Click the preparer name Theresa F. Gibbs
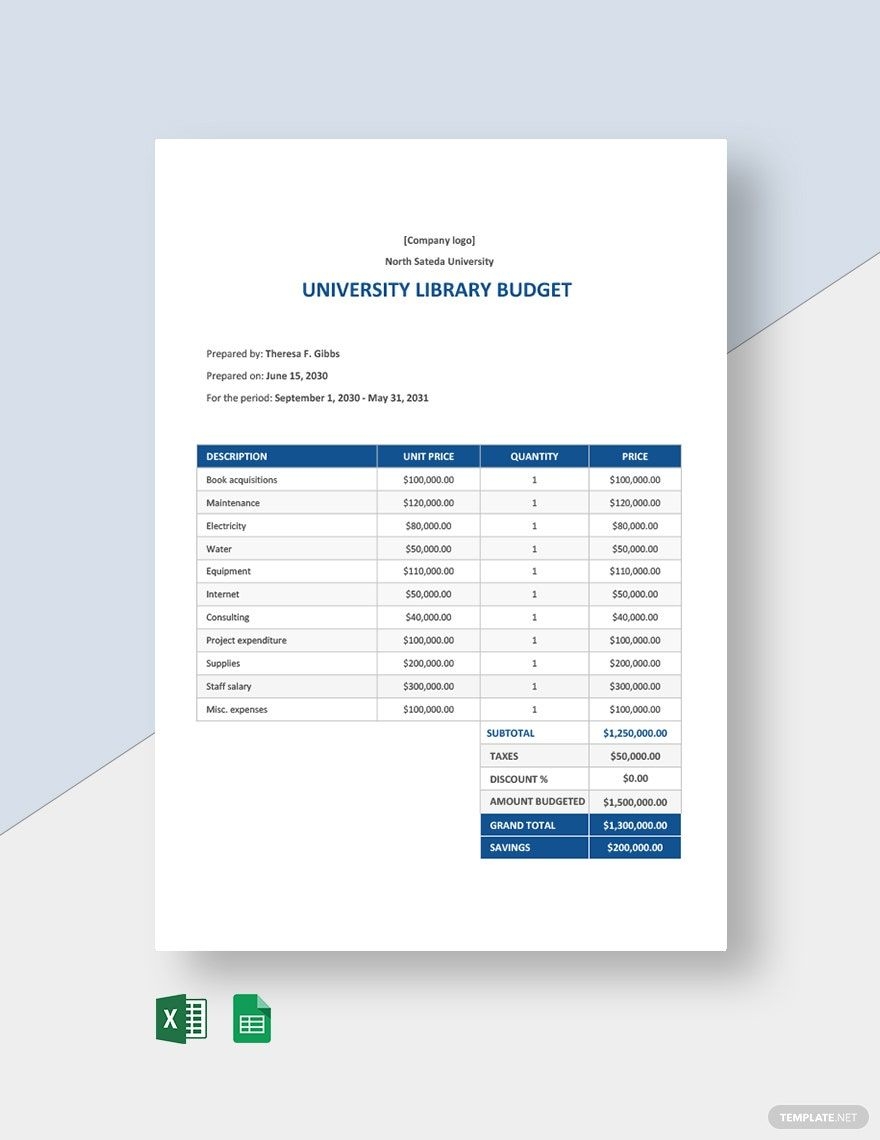This screenshot has height=1140, width=880. (302, 354)
